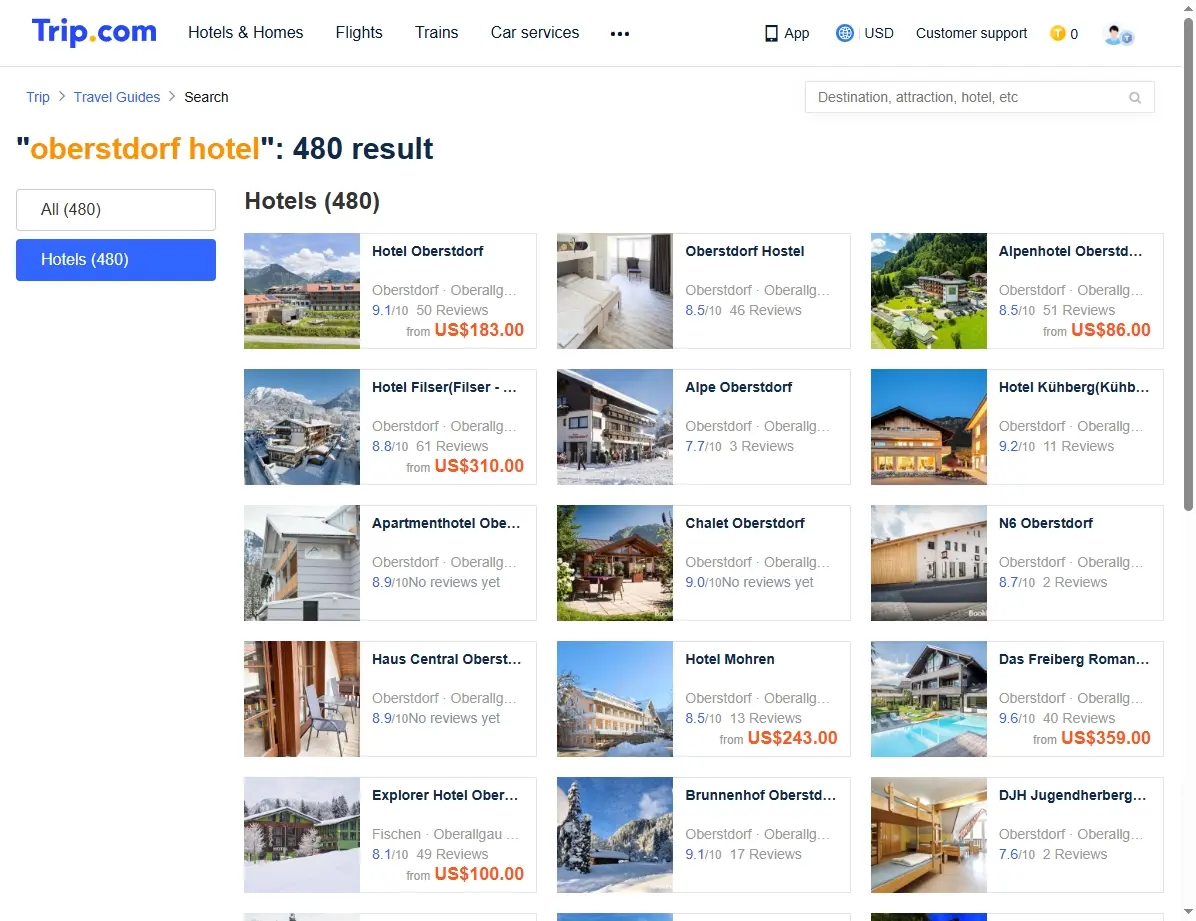The width and height of the screenshot is (1196, 921).
Task: Click the US$183.00 price
Action: click(479, 330)
